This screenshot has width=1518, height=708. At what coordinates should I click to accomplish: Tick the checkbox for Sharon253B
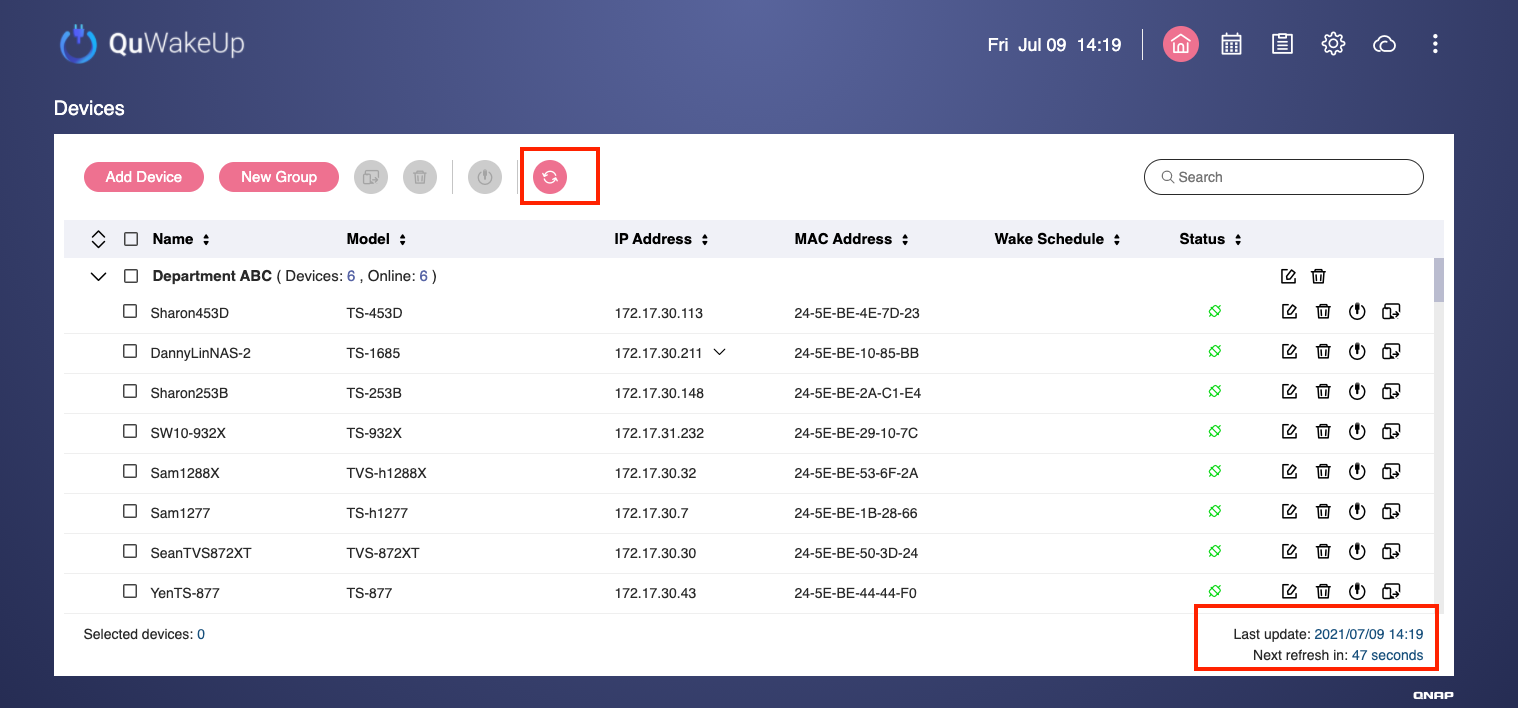pos(130,392)
